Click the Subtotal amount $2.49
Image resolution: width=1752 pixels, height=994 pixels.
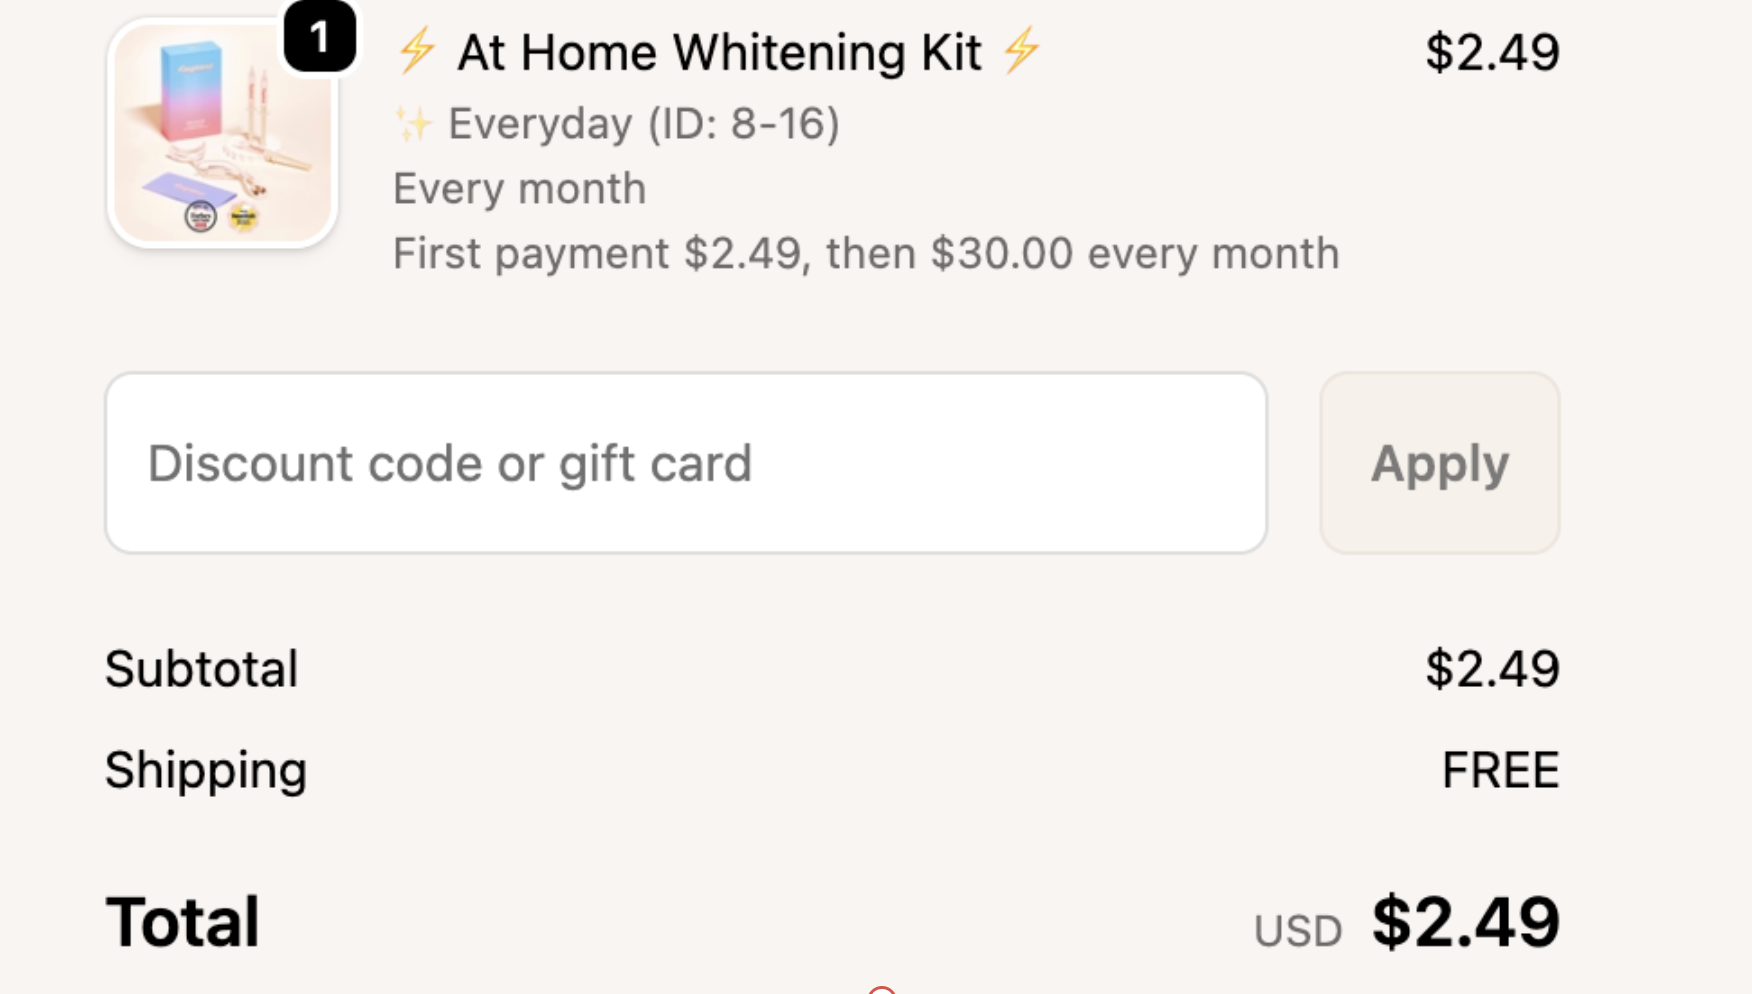pyautogui.click(x=1492, y=669)
